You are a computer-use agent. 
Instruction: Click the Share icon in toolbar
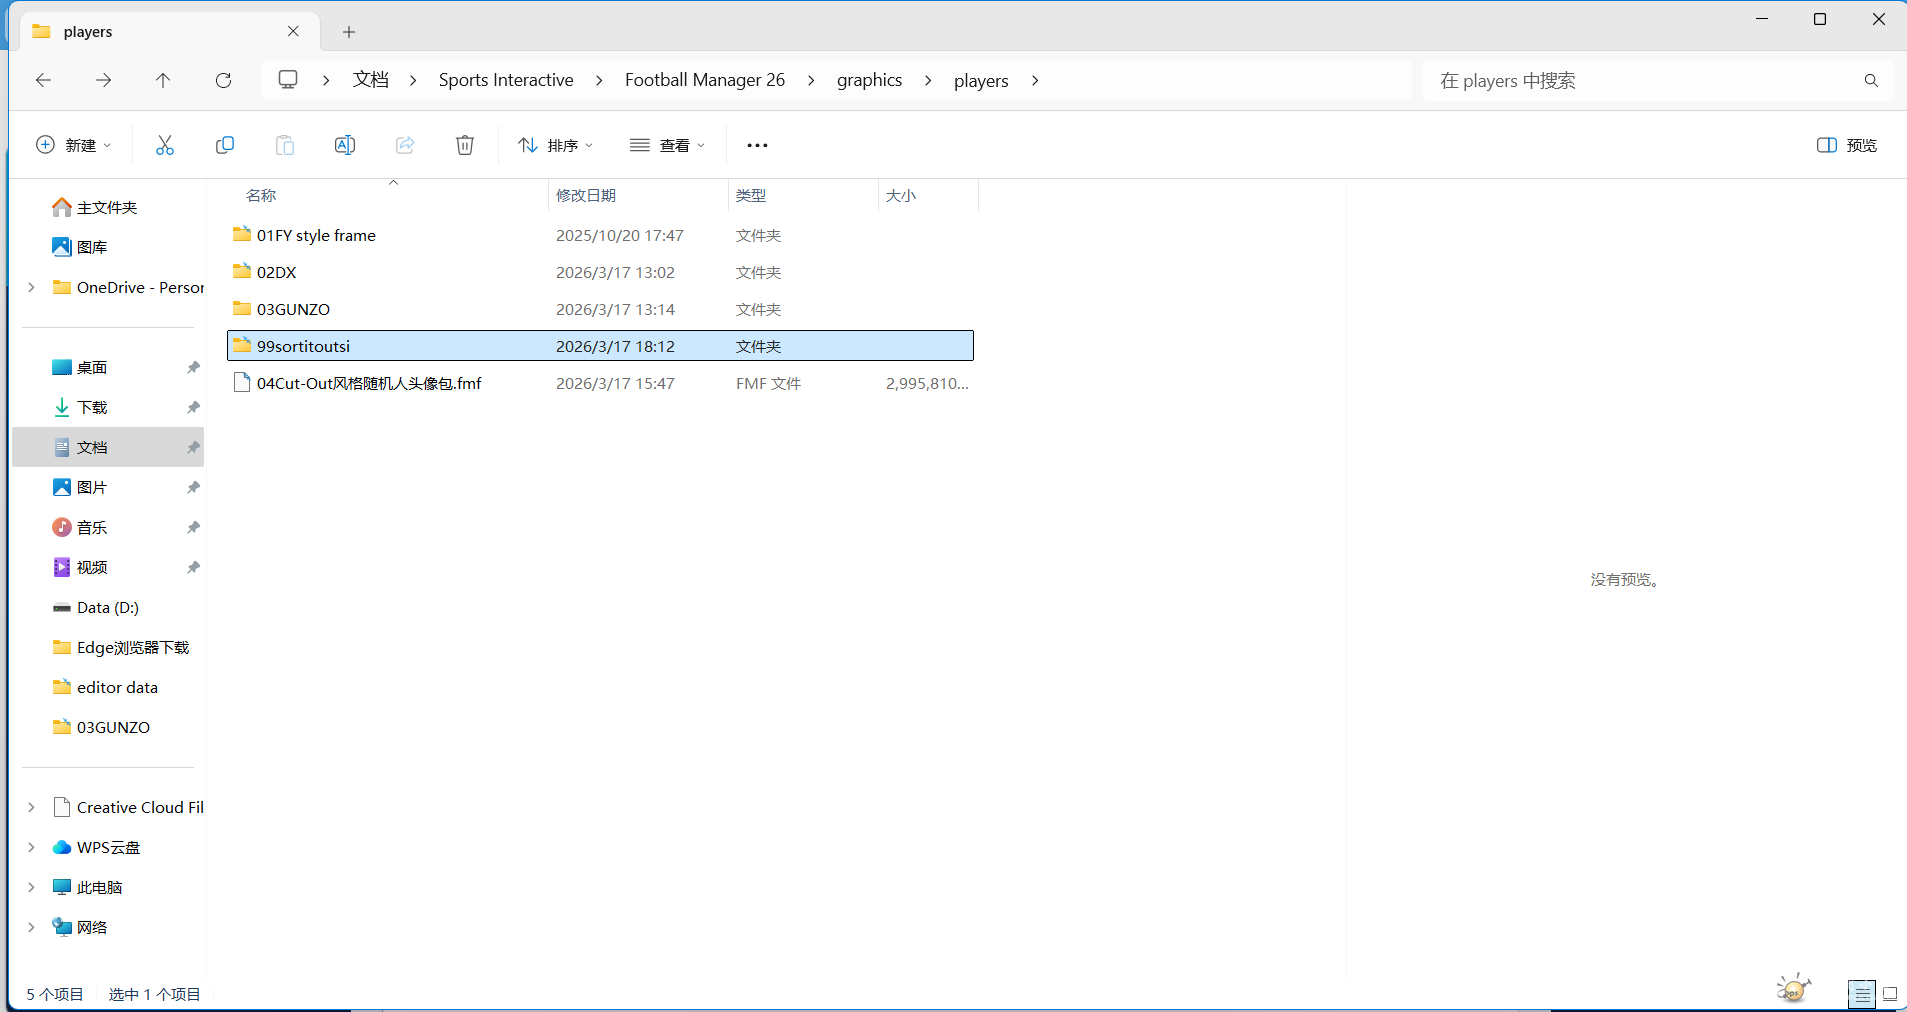(405, 145)
